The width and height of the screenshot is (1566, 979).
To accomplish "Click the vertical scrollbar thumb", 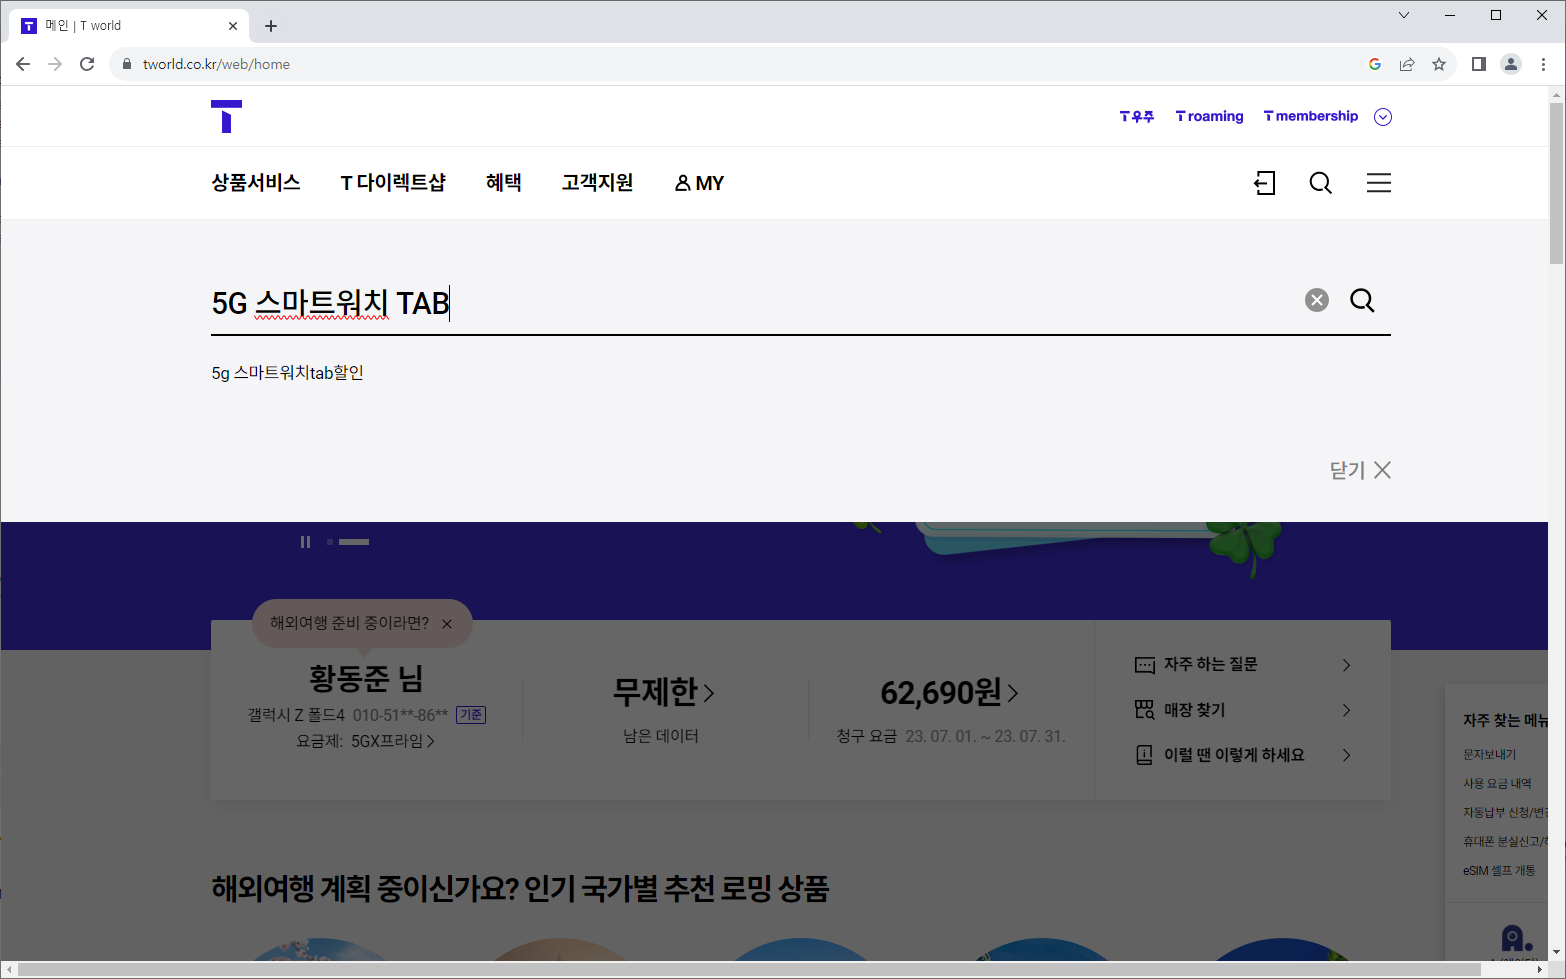I will 1556,183.
